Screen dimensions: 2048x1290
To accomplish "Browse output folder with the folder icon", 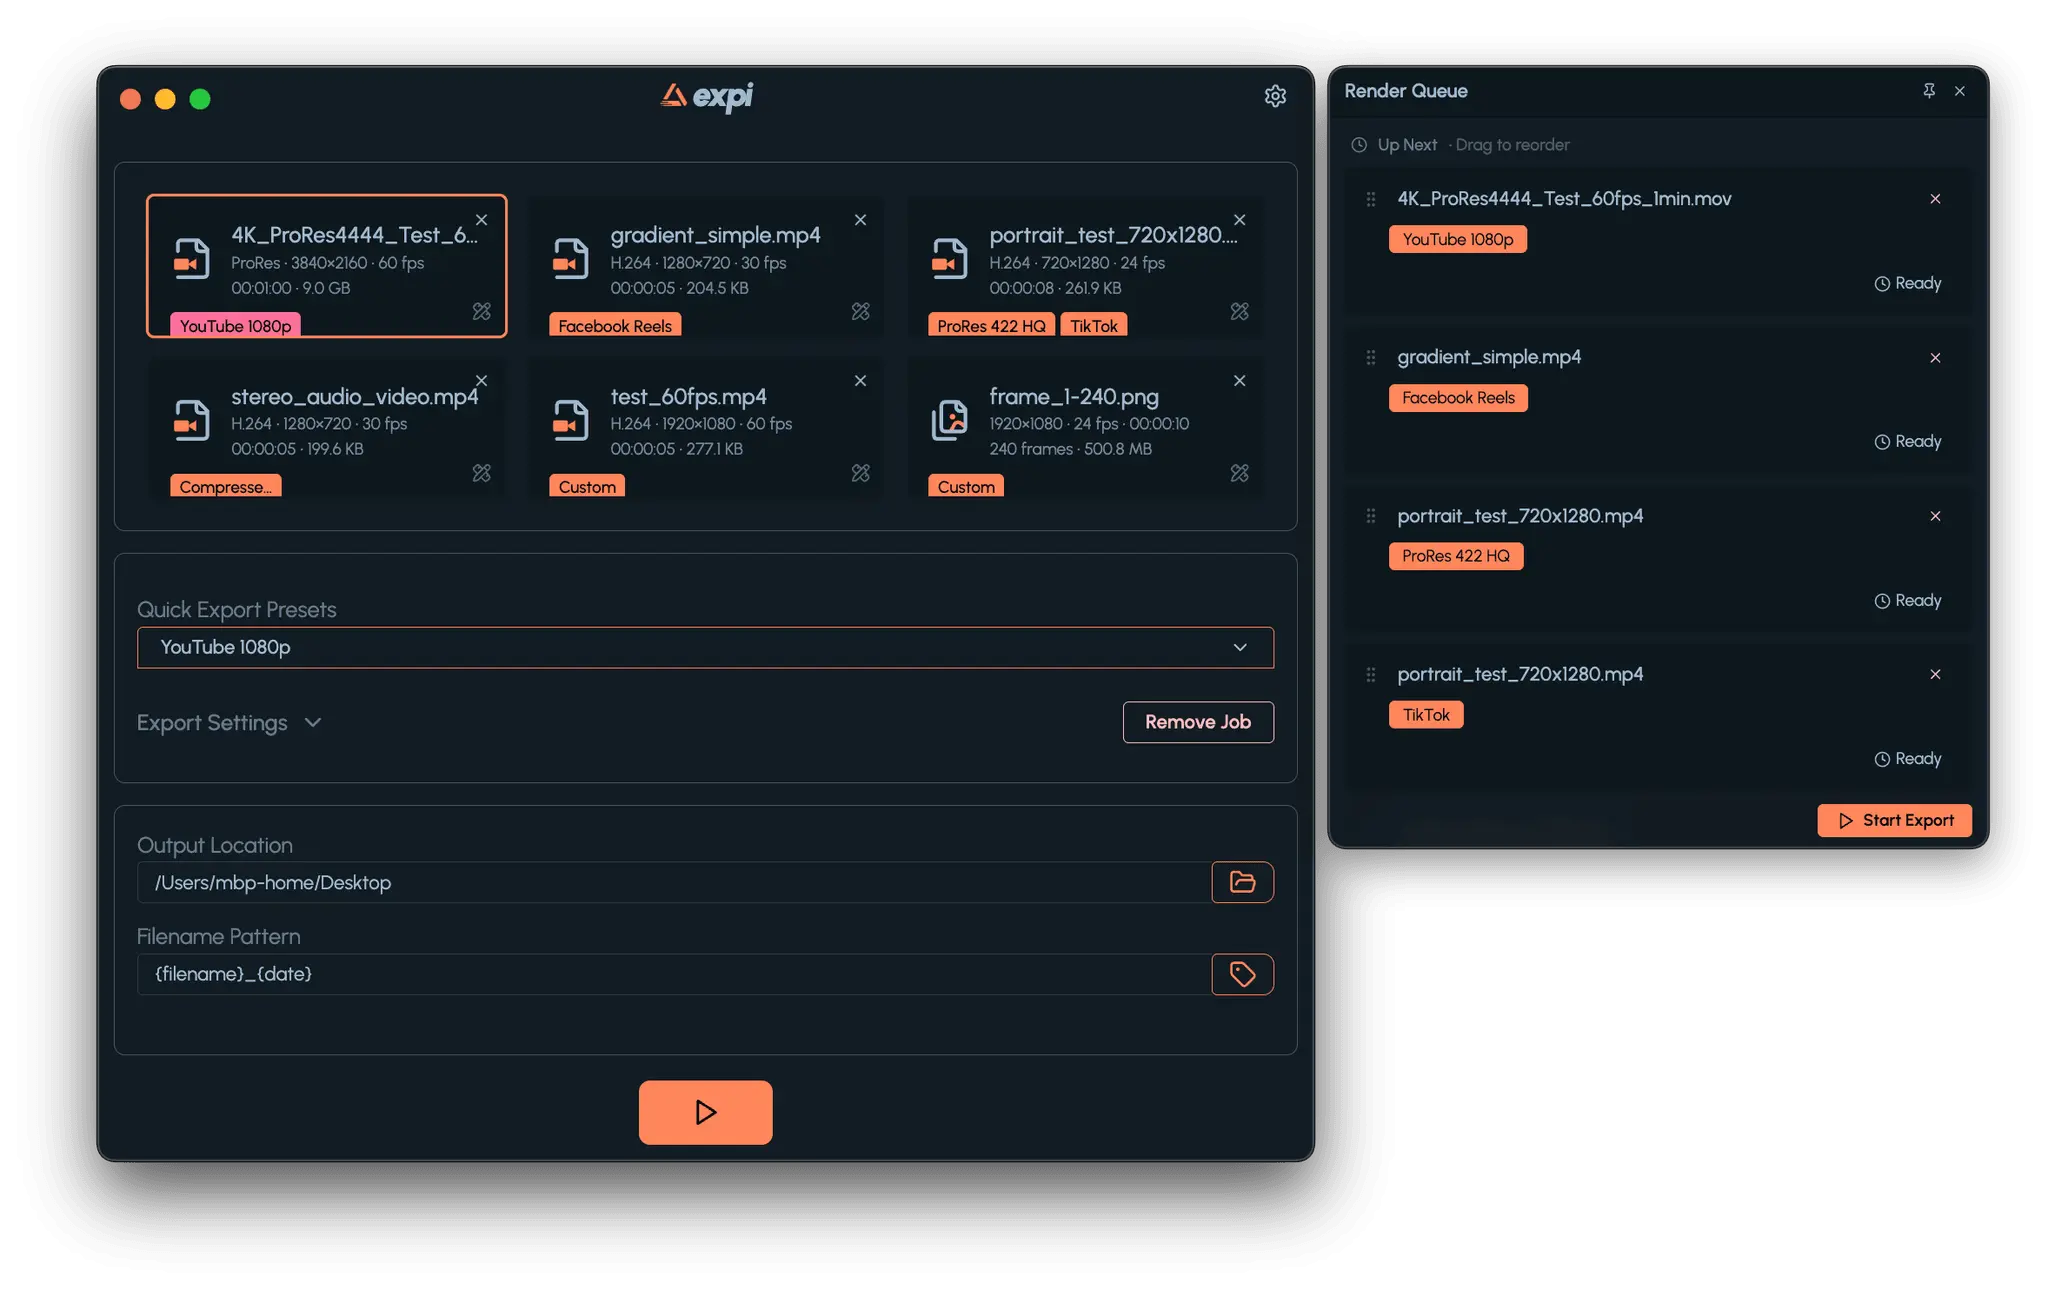I will (x=1242, y=882).
